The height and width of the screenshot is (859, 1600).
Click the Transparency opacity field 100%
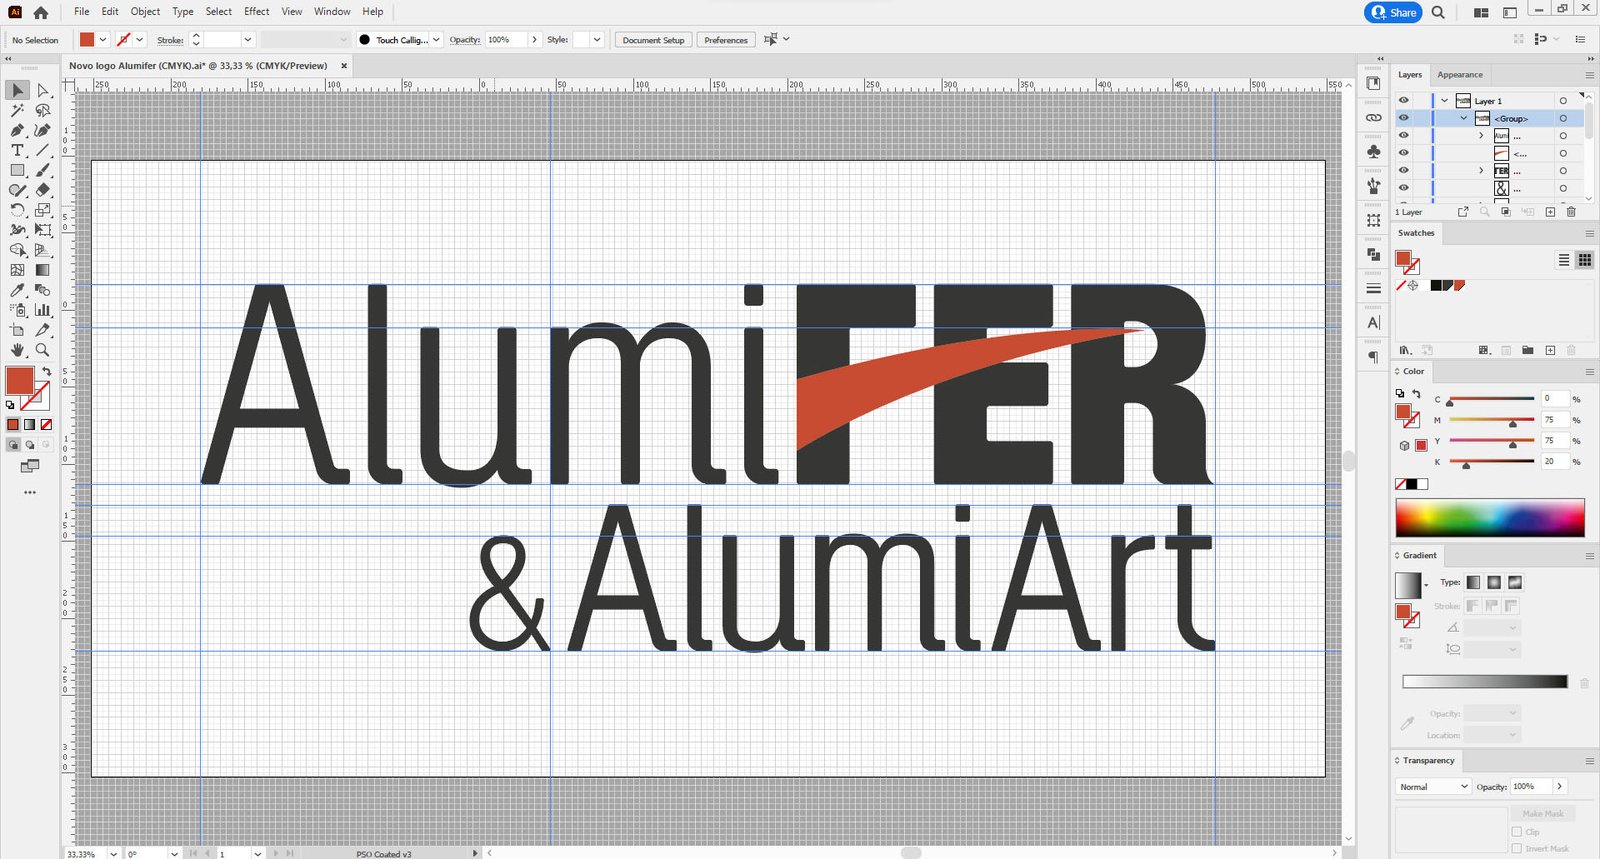click(1530, 787)
